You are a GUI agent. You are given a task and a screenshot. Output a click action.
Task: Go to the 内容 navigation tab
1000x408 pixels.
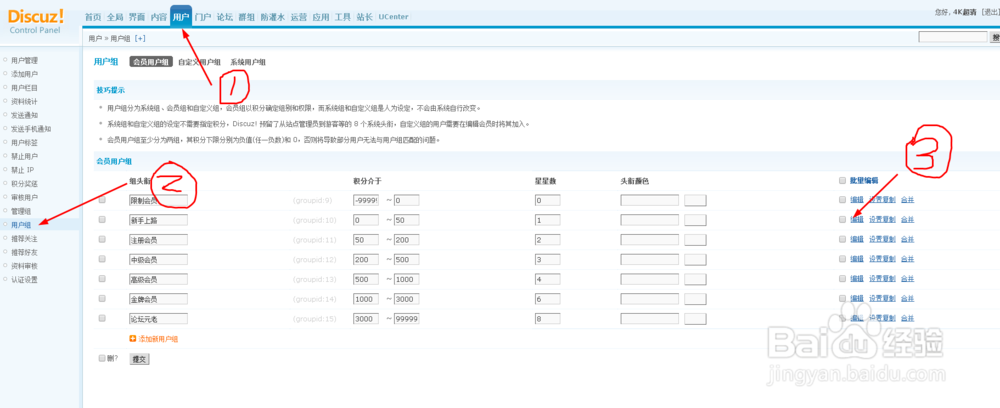[x=158, y=17]
